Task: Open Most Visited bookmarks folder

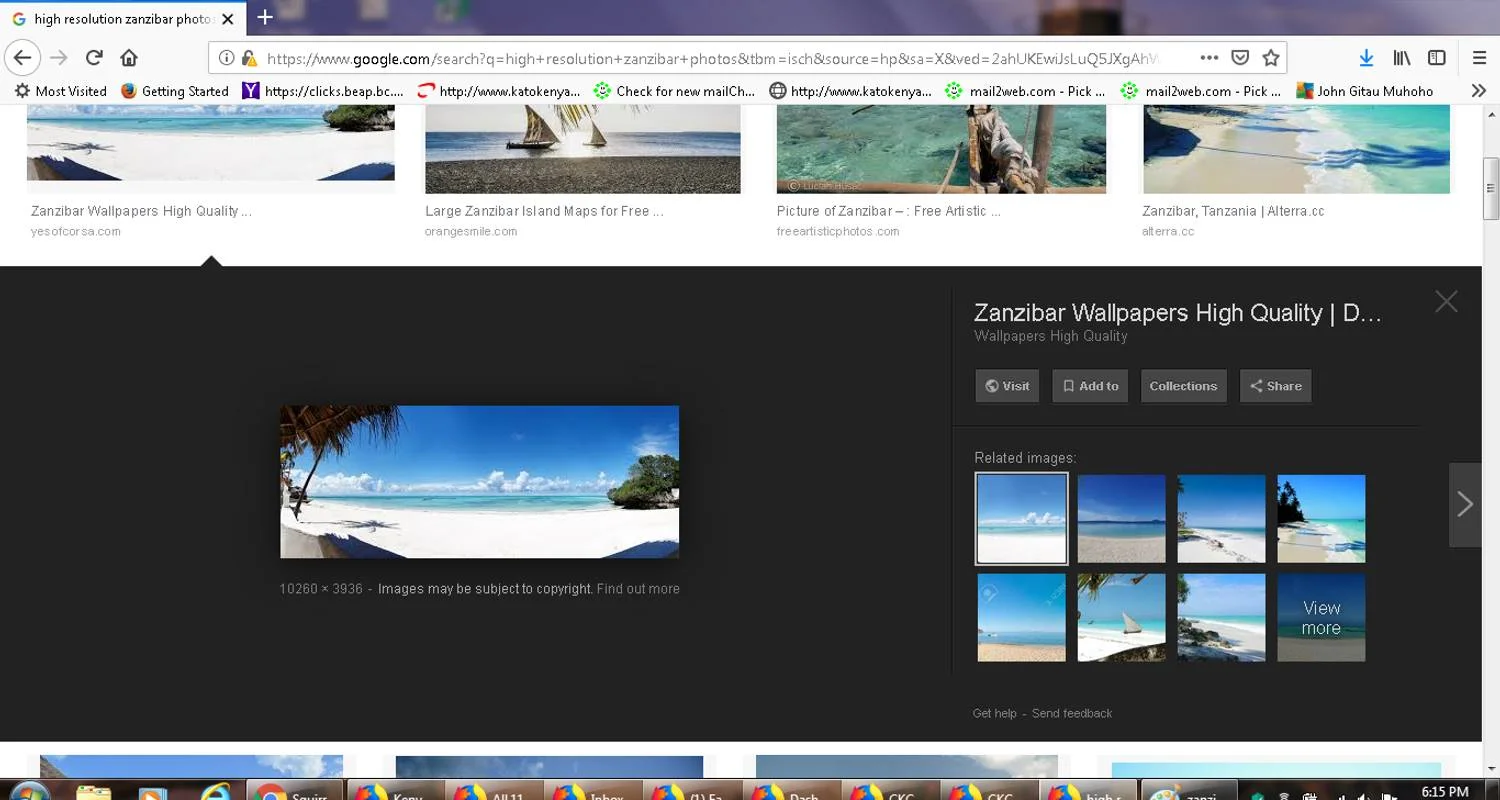Action: point(60,91)
